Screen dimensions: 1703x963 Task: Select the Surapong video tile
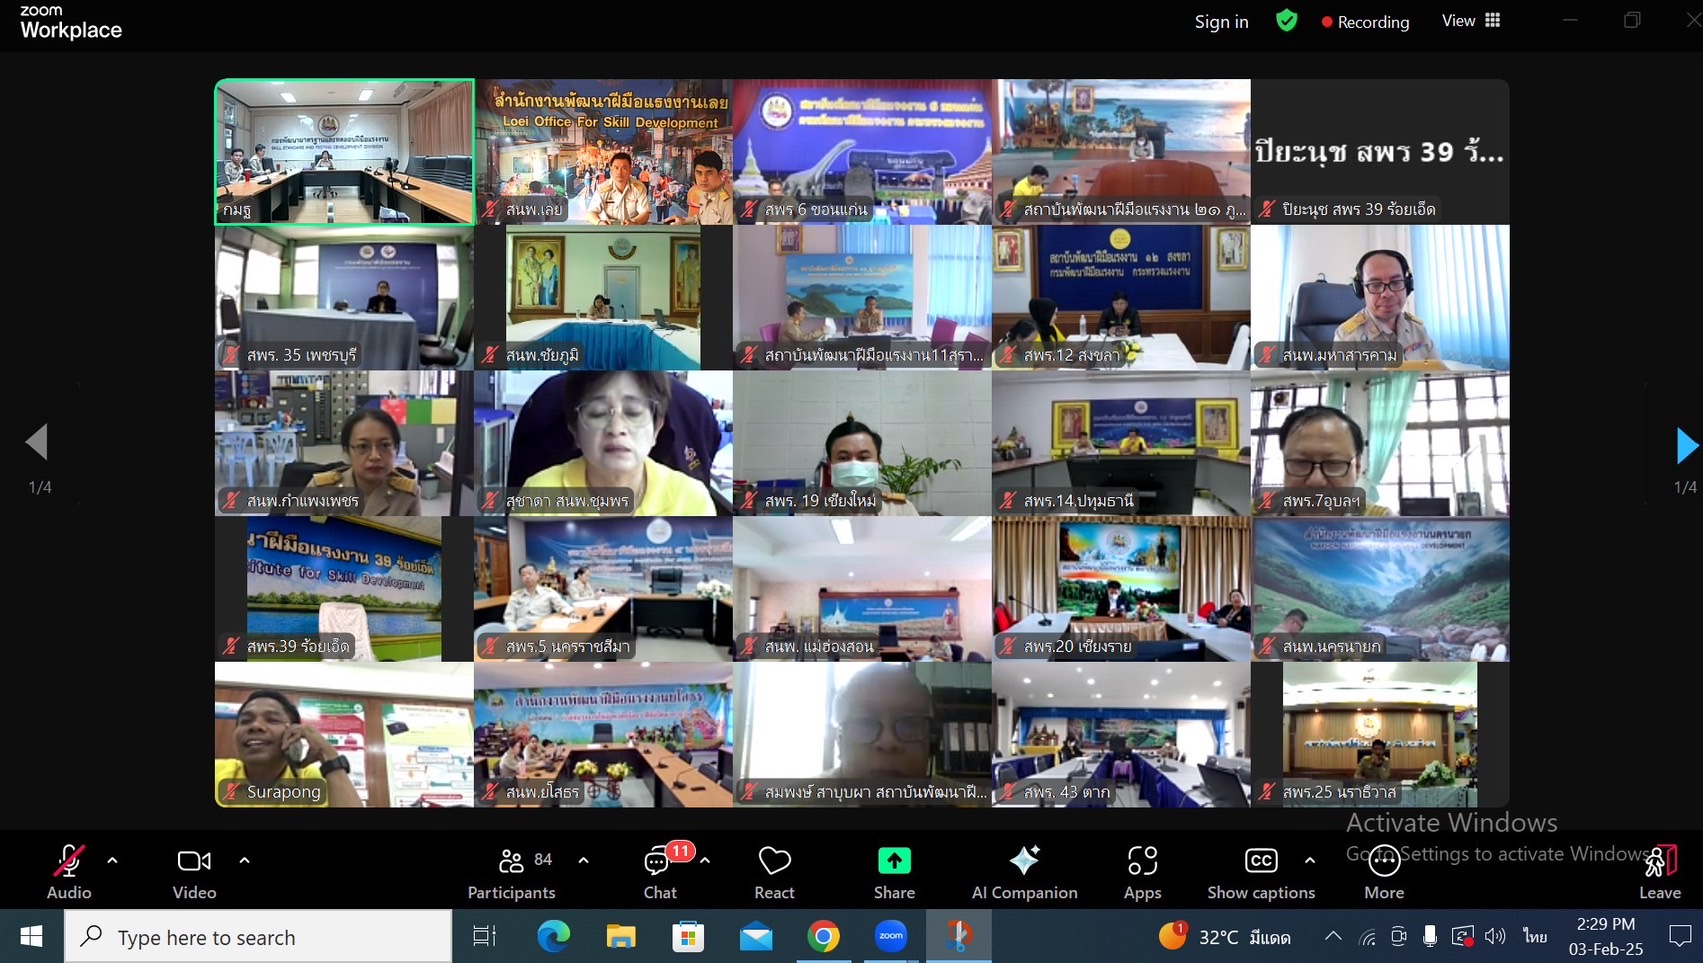pos(344,734)
